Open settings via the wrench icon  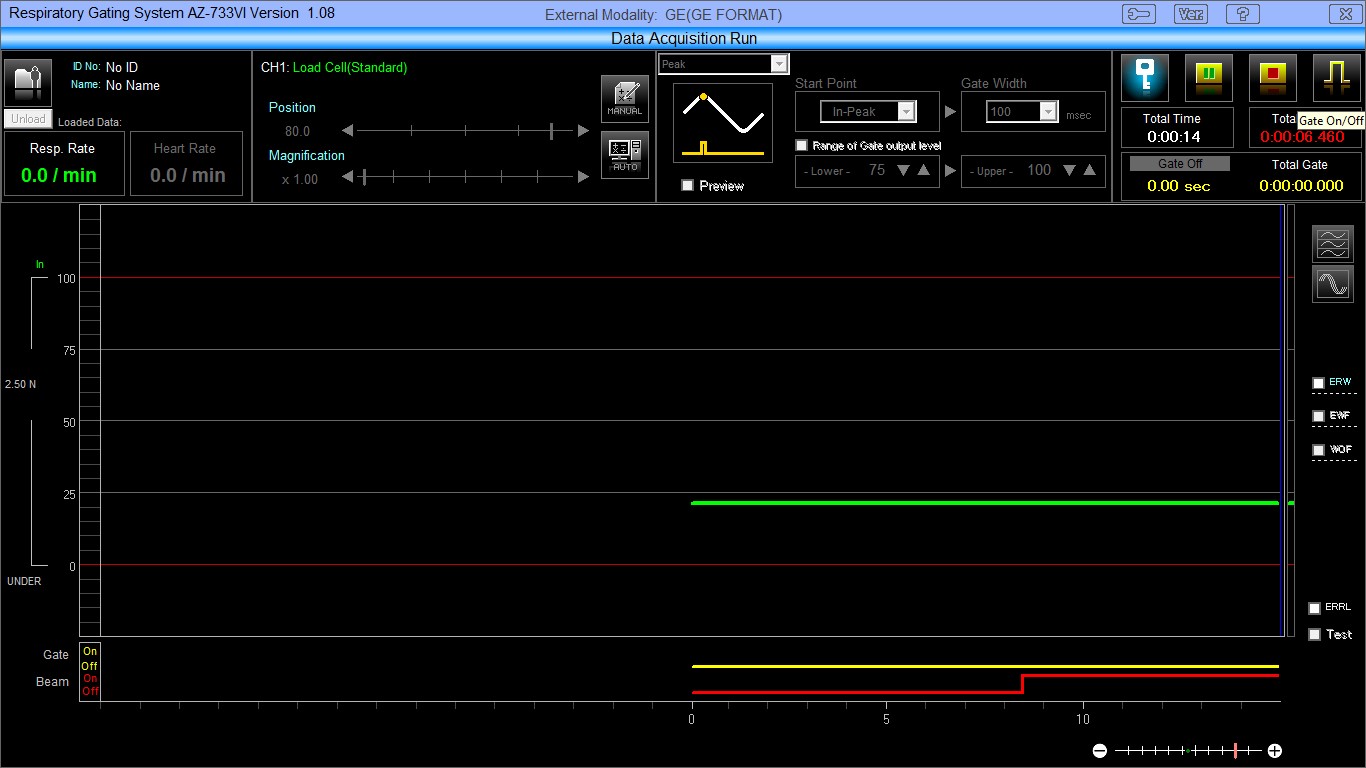click(1138, 14)
